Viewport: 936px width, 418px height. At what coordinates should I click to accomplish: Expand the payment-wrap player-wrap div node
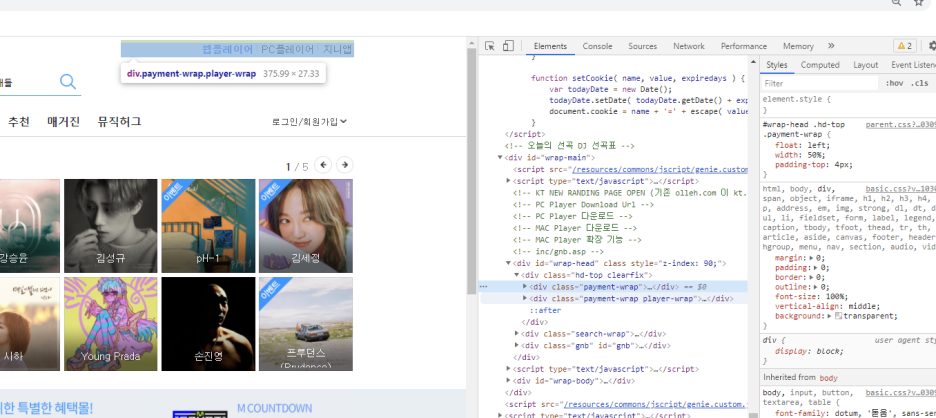tap(525, 299)
